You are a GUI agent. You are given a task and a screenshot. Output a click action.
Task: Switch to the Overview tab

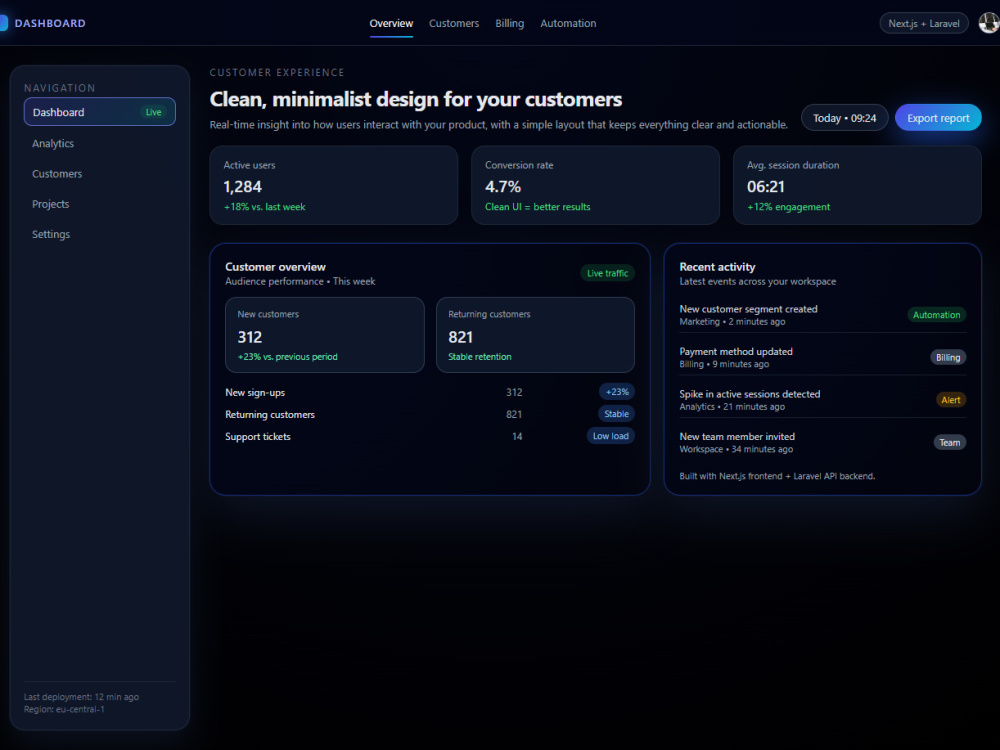tap(391, 24)
